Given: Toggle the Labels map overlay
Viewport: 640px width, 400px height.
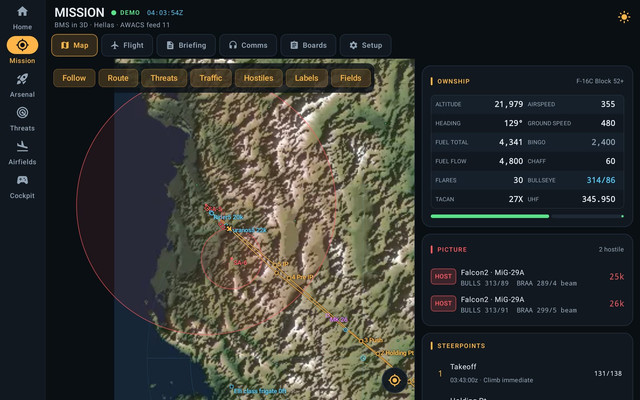Looking at the screenshot, I should [307, 78].
